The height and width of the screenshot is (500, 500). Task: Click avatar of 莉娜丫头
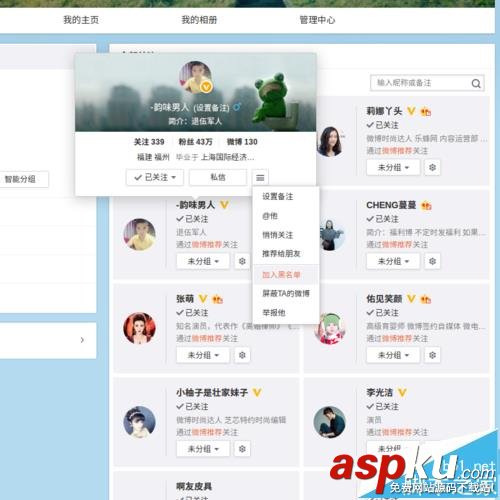click(330, 141)
